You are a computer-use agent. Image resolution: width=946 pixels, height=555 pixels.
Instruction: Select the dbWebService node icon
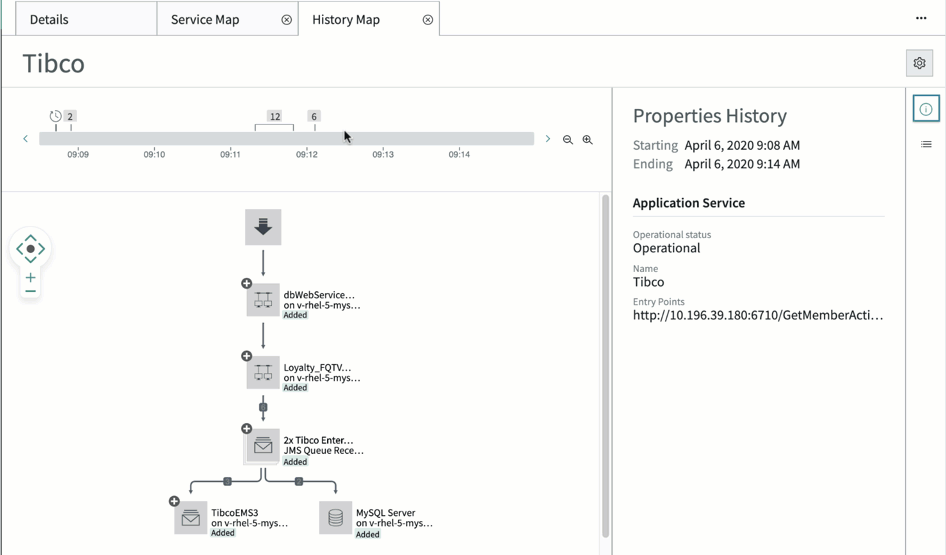pyautogui.click(x=263, y=299)
